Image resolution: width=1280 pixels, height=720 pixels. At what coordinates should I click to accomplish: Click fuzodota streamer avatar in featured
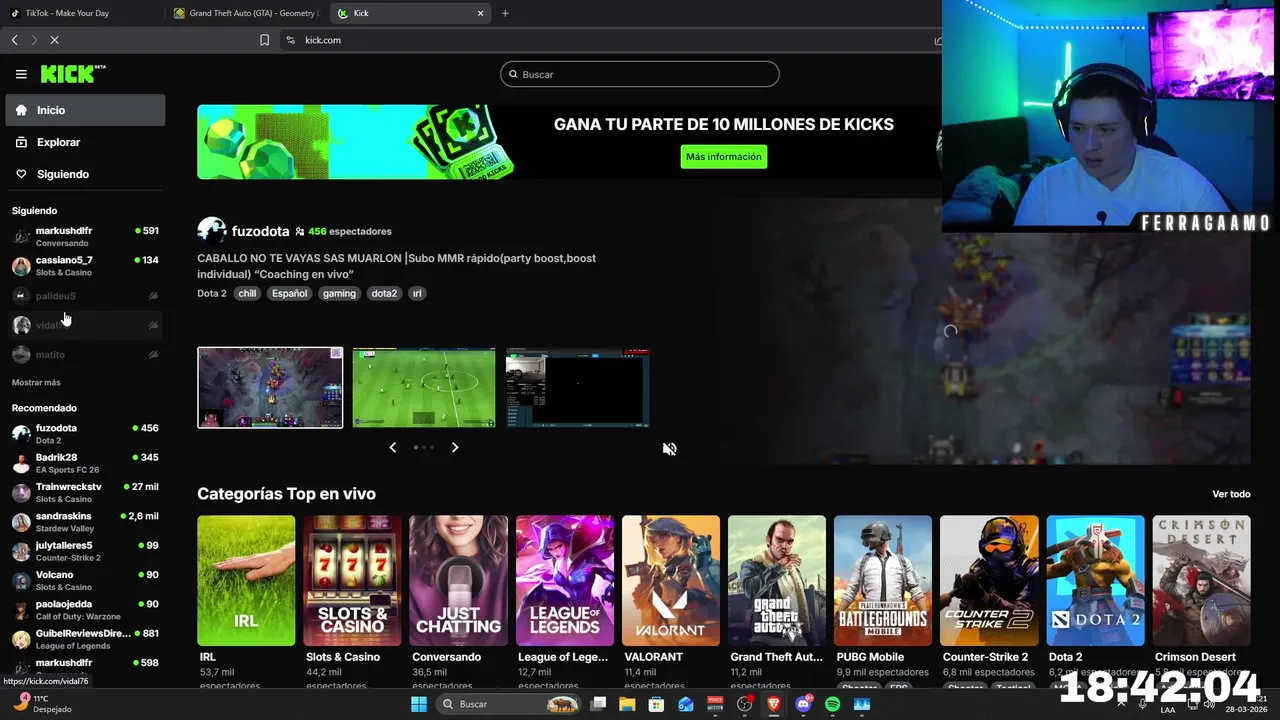point(212,231)
